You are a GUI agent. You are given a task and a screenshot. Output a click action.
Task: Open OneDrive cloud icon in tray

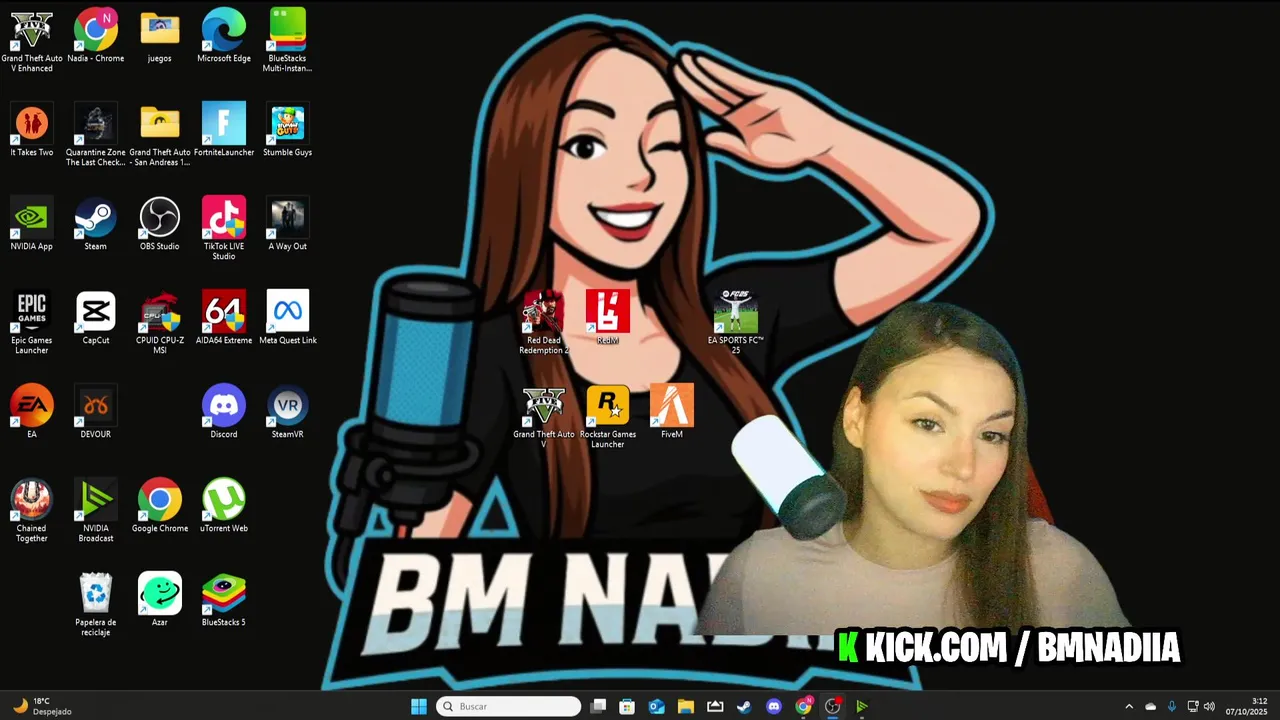coord(1150,706)
